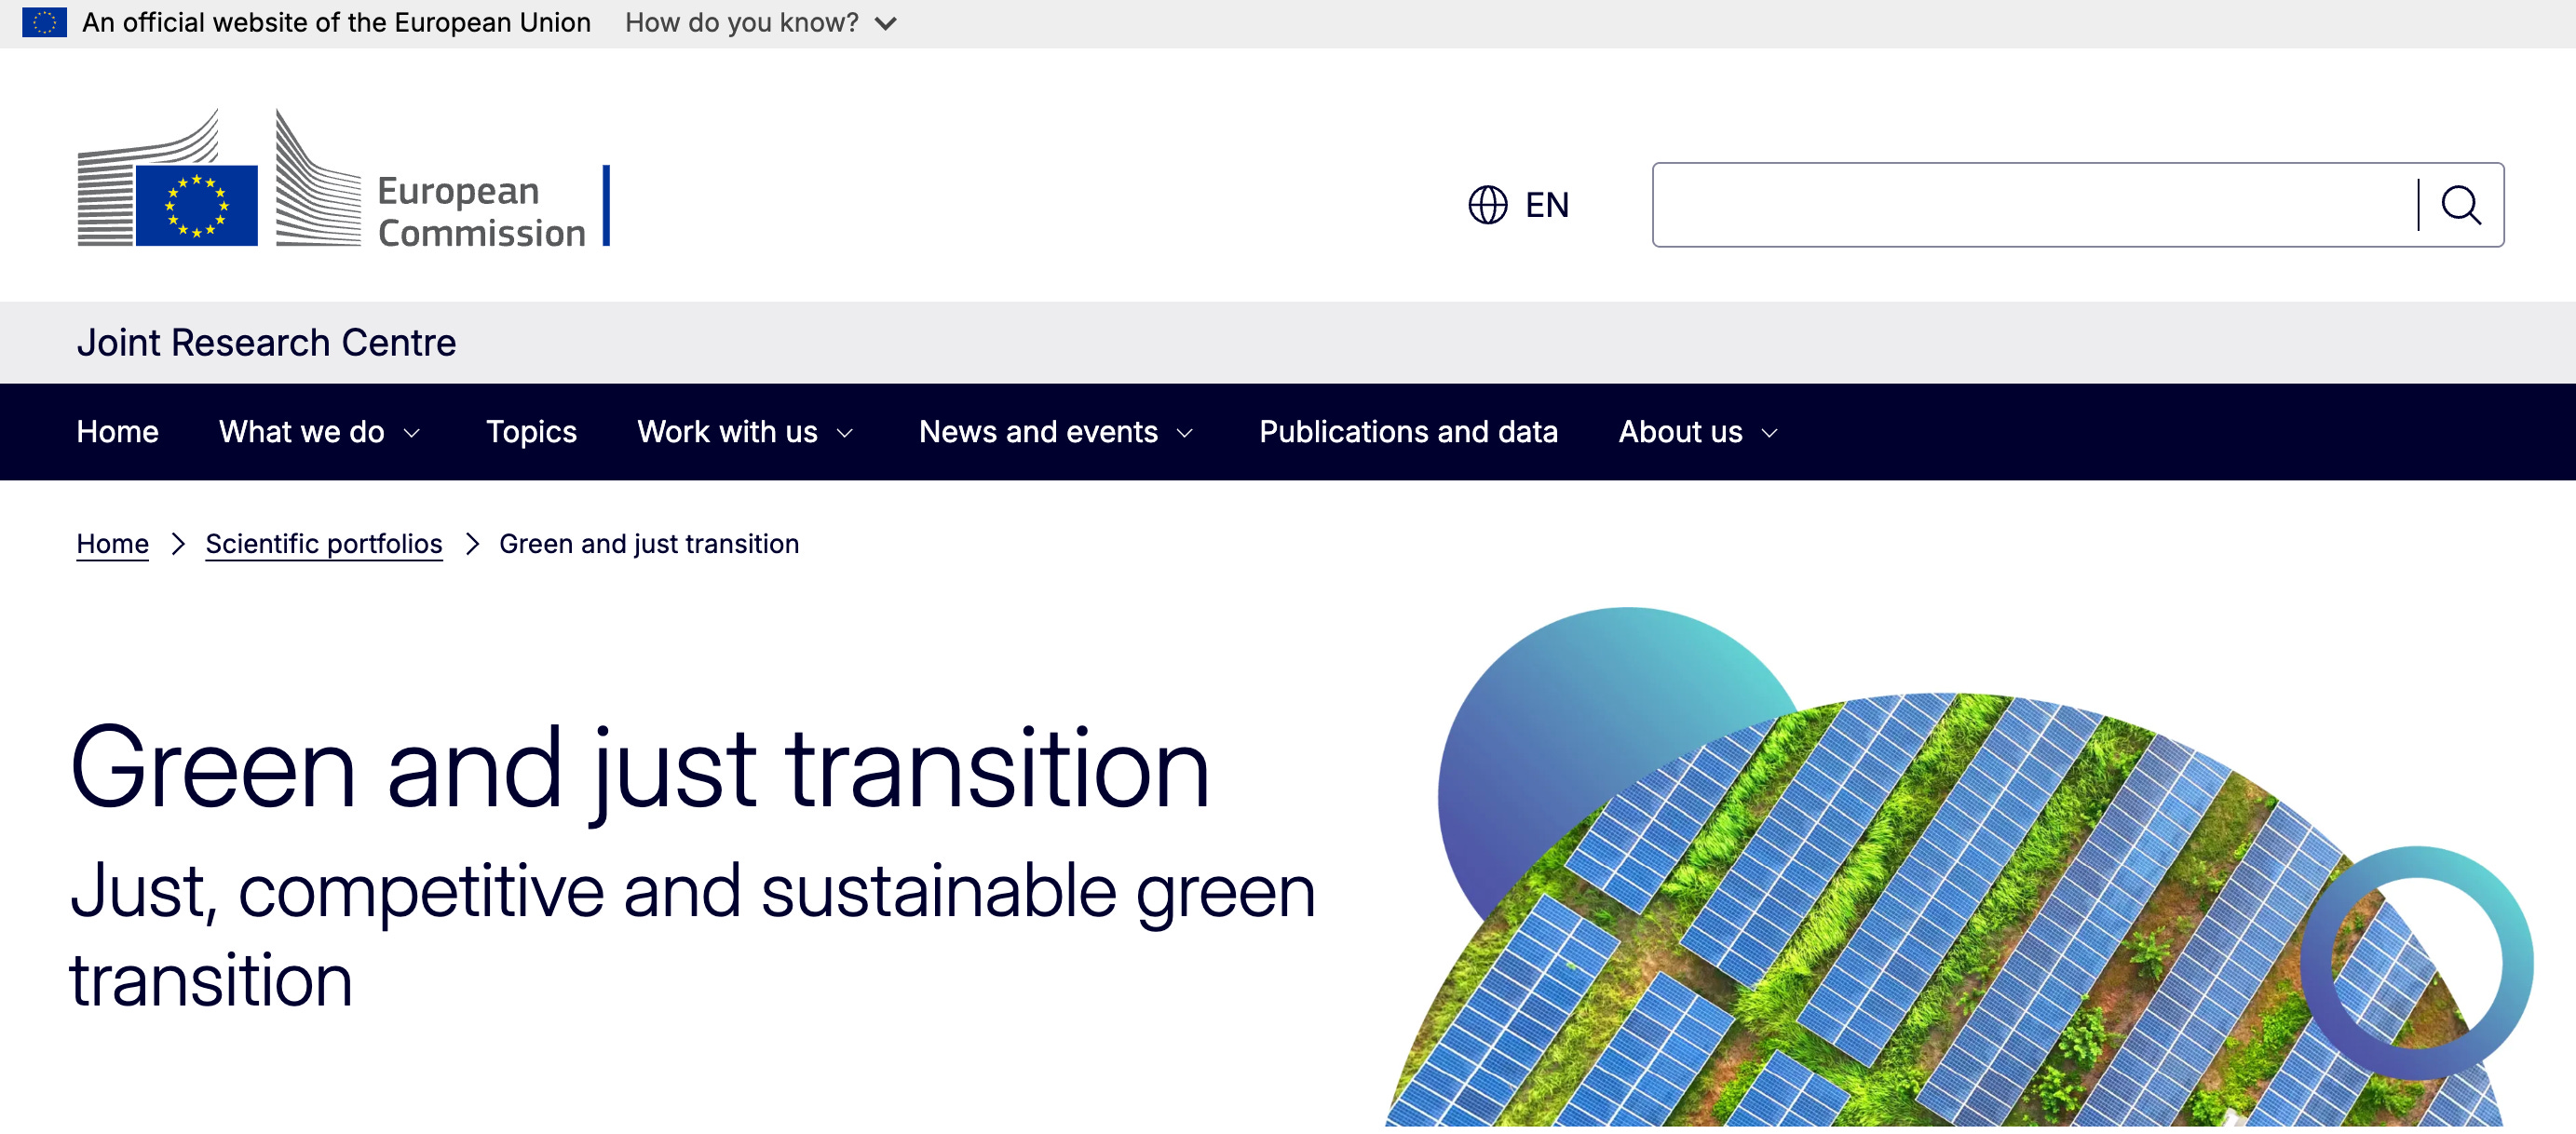Click the Joint Research Centre site title
The image size is (2576, 1134).
tap(266, 343)
